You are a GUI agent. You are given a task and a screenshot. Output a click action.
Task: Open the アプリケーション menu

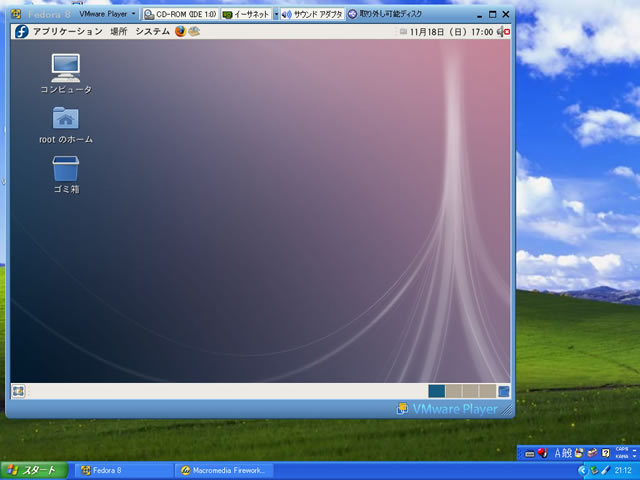pyautogui.click(x=67, y=31)
